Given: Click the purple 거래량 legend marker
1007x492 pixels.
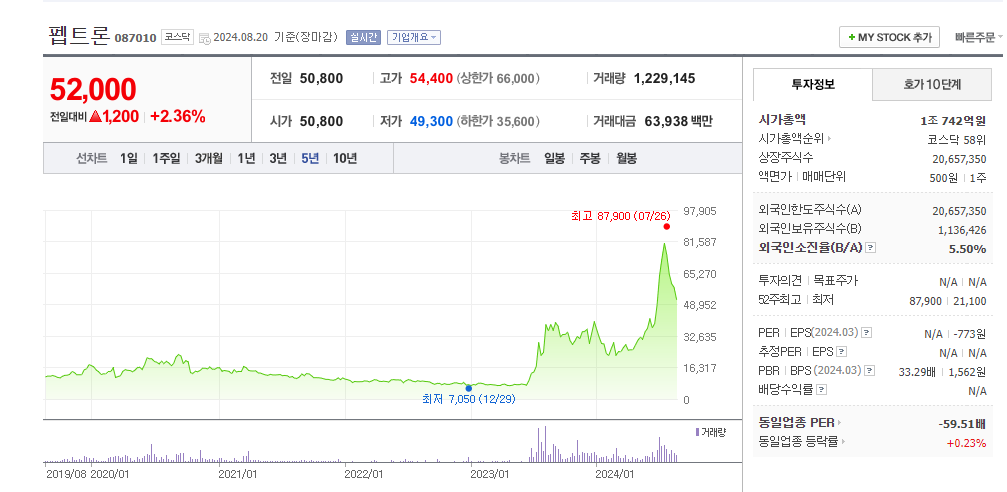Looking at the screenshot, I should click(x=697, y=432).
